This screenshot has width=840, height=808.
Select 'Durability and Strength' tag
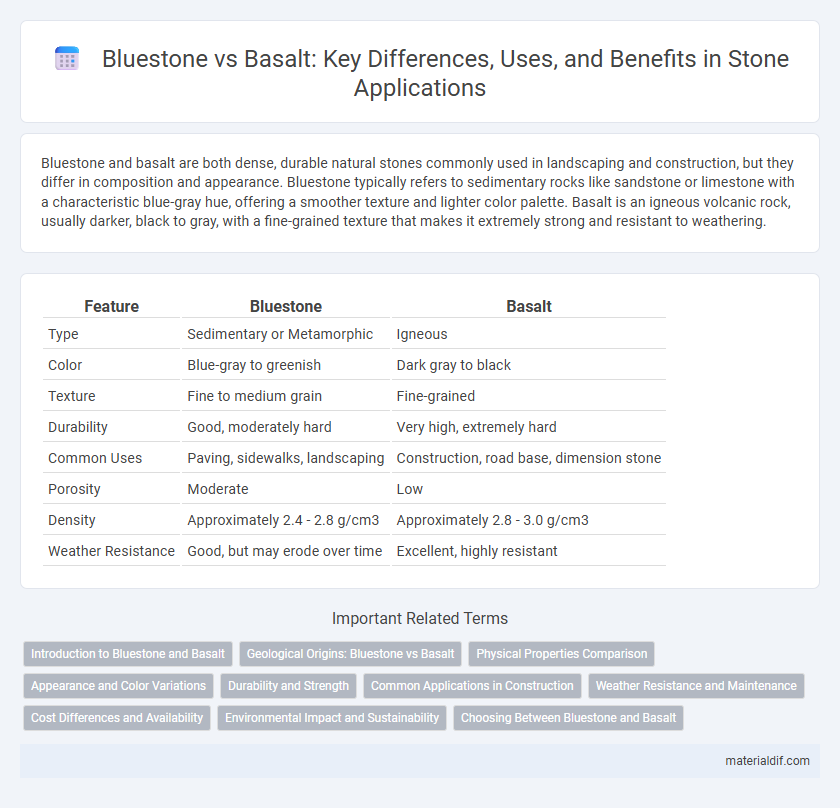[x=288, y=686]
